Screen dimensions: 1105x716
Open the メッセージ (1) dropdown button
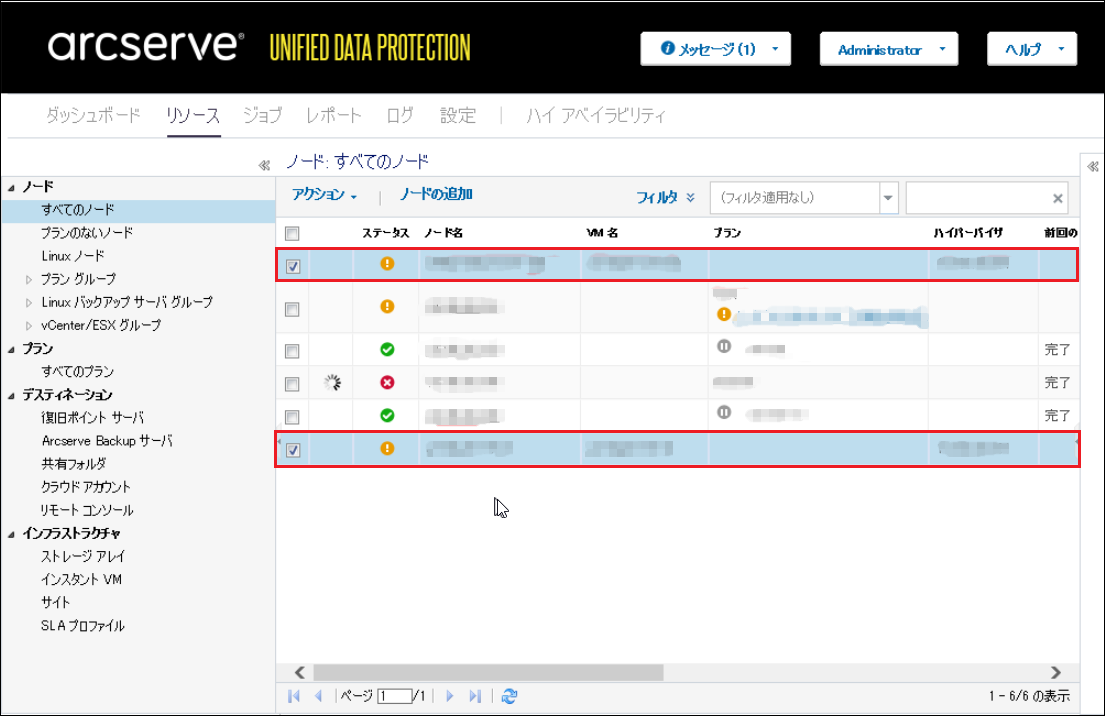click(715, 49)
